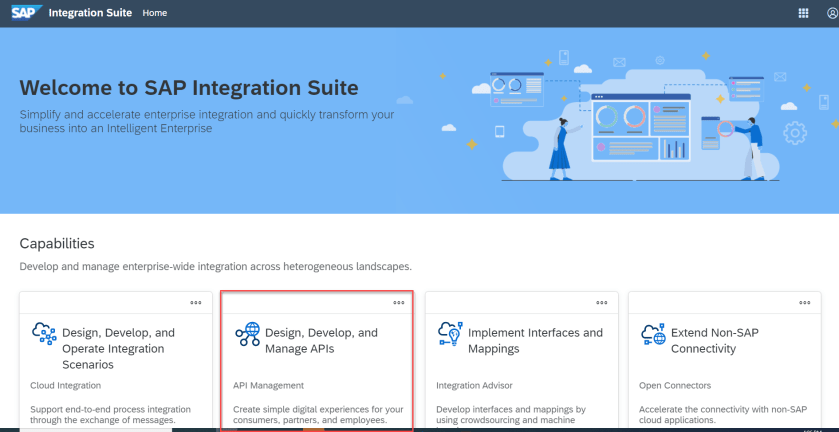
Task: Open the user profile avatar icon
Action: 833,13
